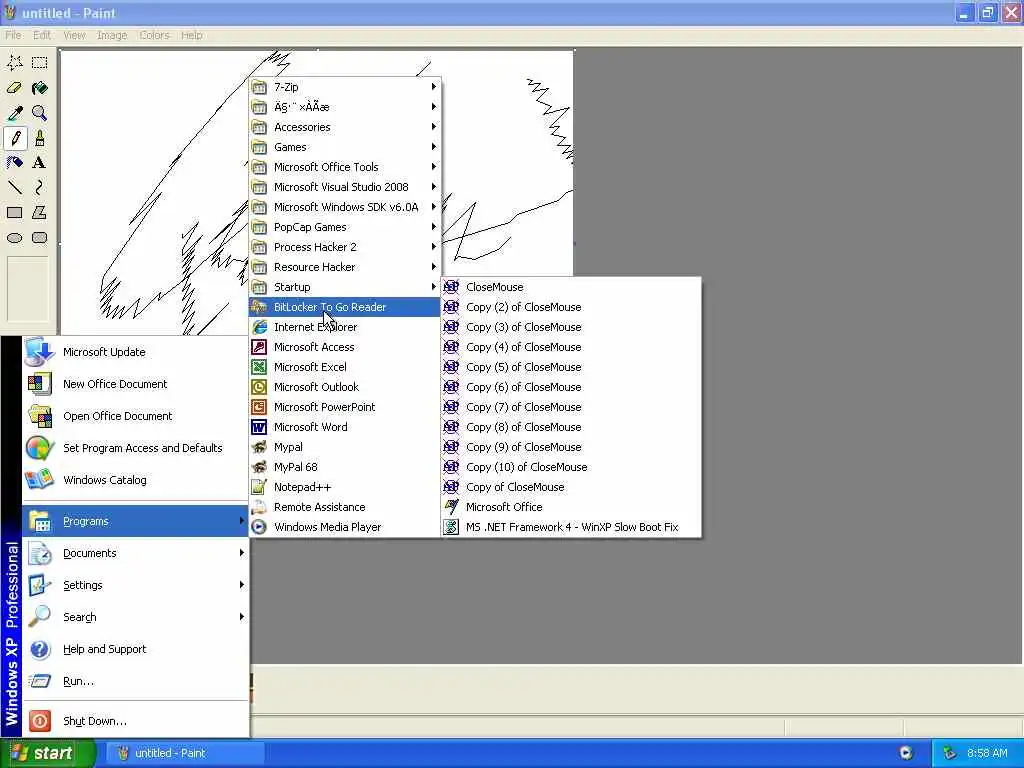The width and height of the screenshot is (1024, 768).
Task: Pick the Pick Color eyedropper tool
Action: click(x=14, y=113)
